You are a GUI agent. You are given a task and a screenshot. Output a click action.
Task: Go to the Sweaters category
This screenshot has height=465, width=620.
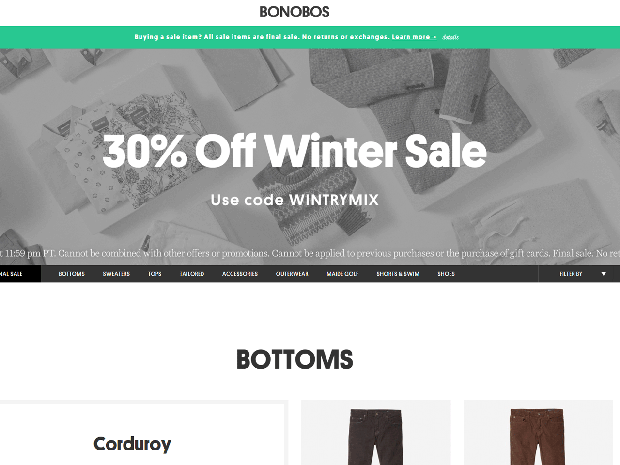click(116, 274)
